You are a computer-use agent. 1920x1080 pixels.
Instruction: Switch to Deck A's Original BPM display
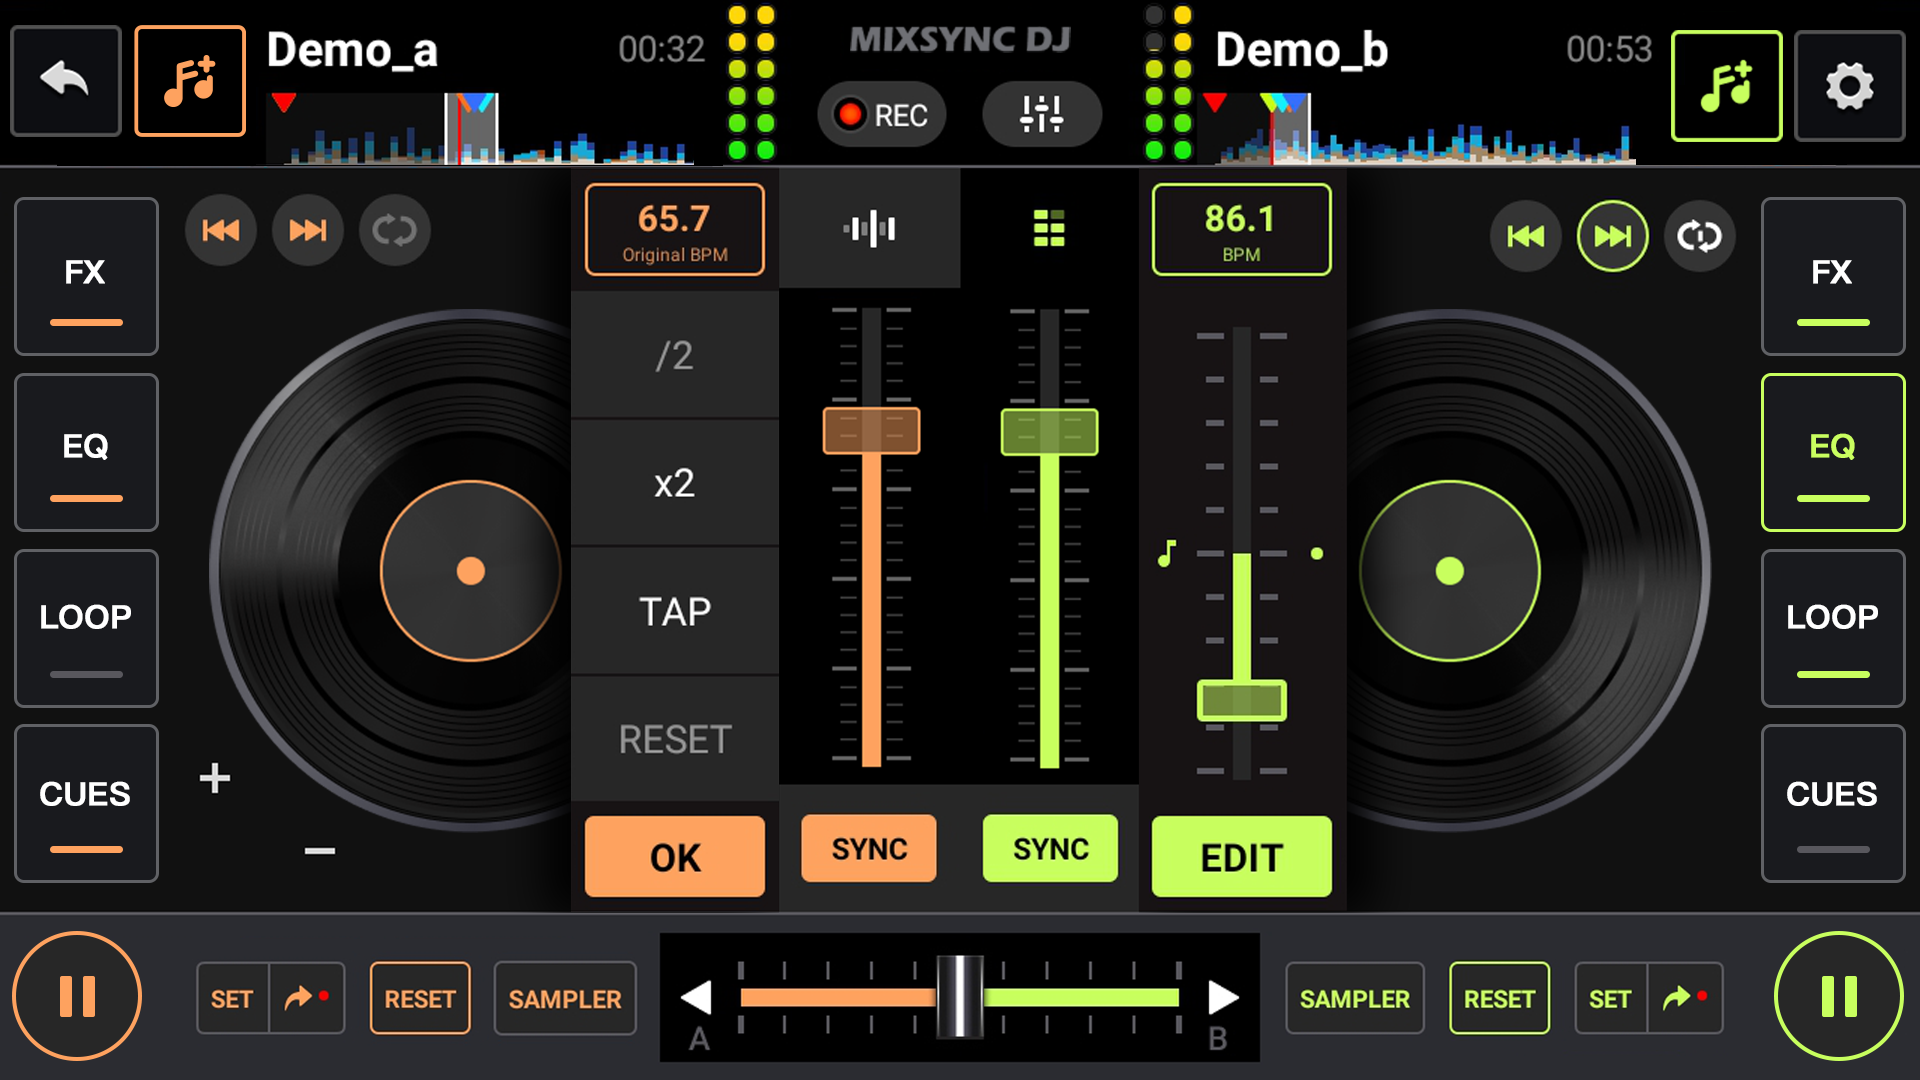click(x=674, y=229)
